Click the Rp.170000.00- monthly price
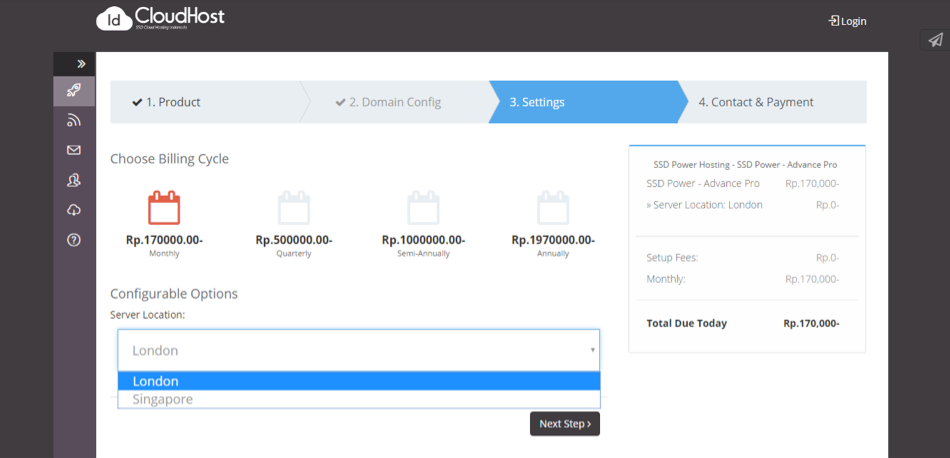950x458 pixels. (164, 240)
